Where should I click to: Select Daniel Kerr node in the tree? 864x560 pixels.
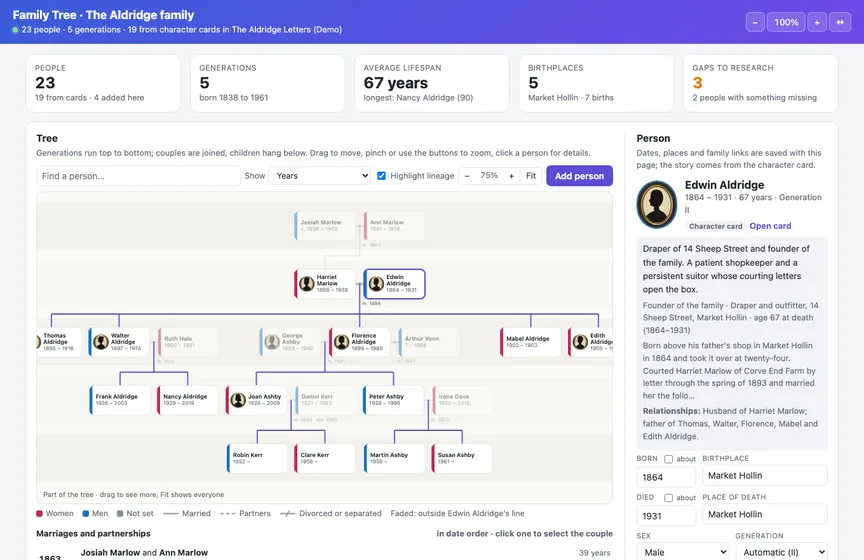tap(325, 400)
